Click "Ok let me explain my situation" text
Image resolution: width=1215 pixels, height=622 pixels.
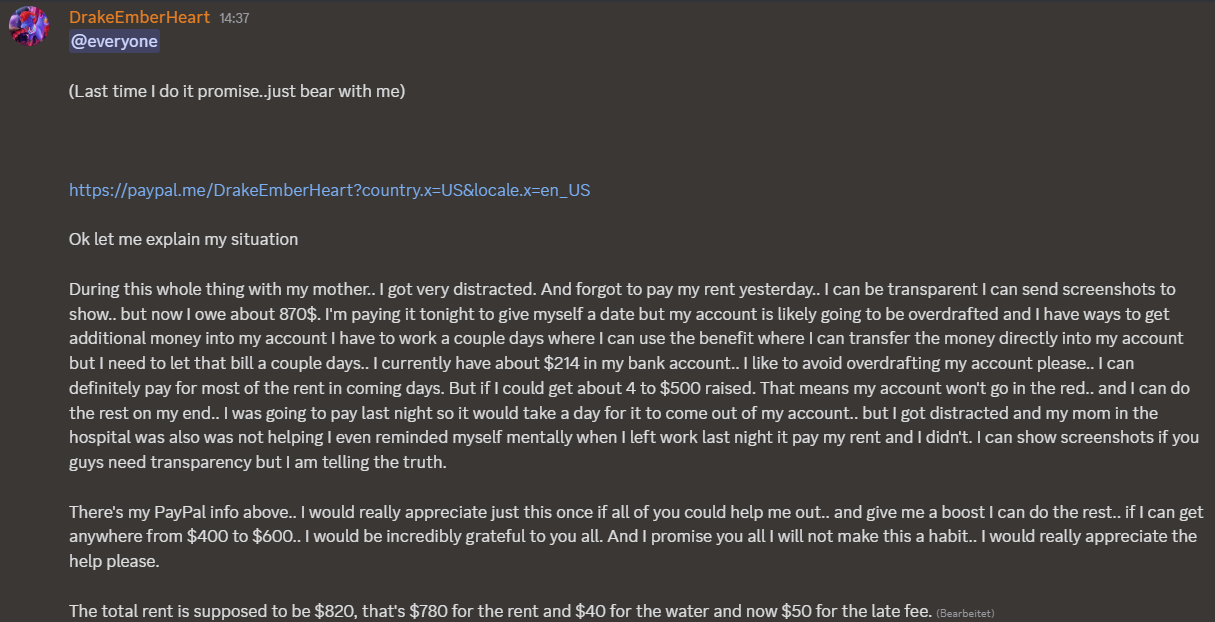point(183,239)
